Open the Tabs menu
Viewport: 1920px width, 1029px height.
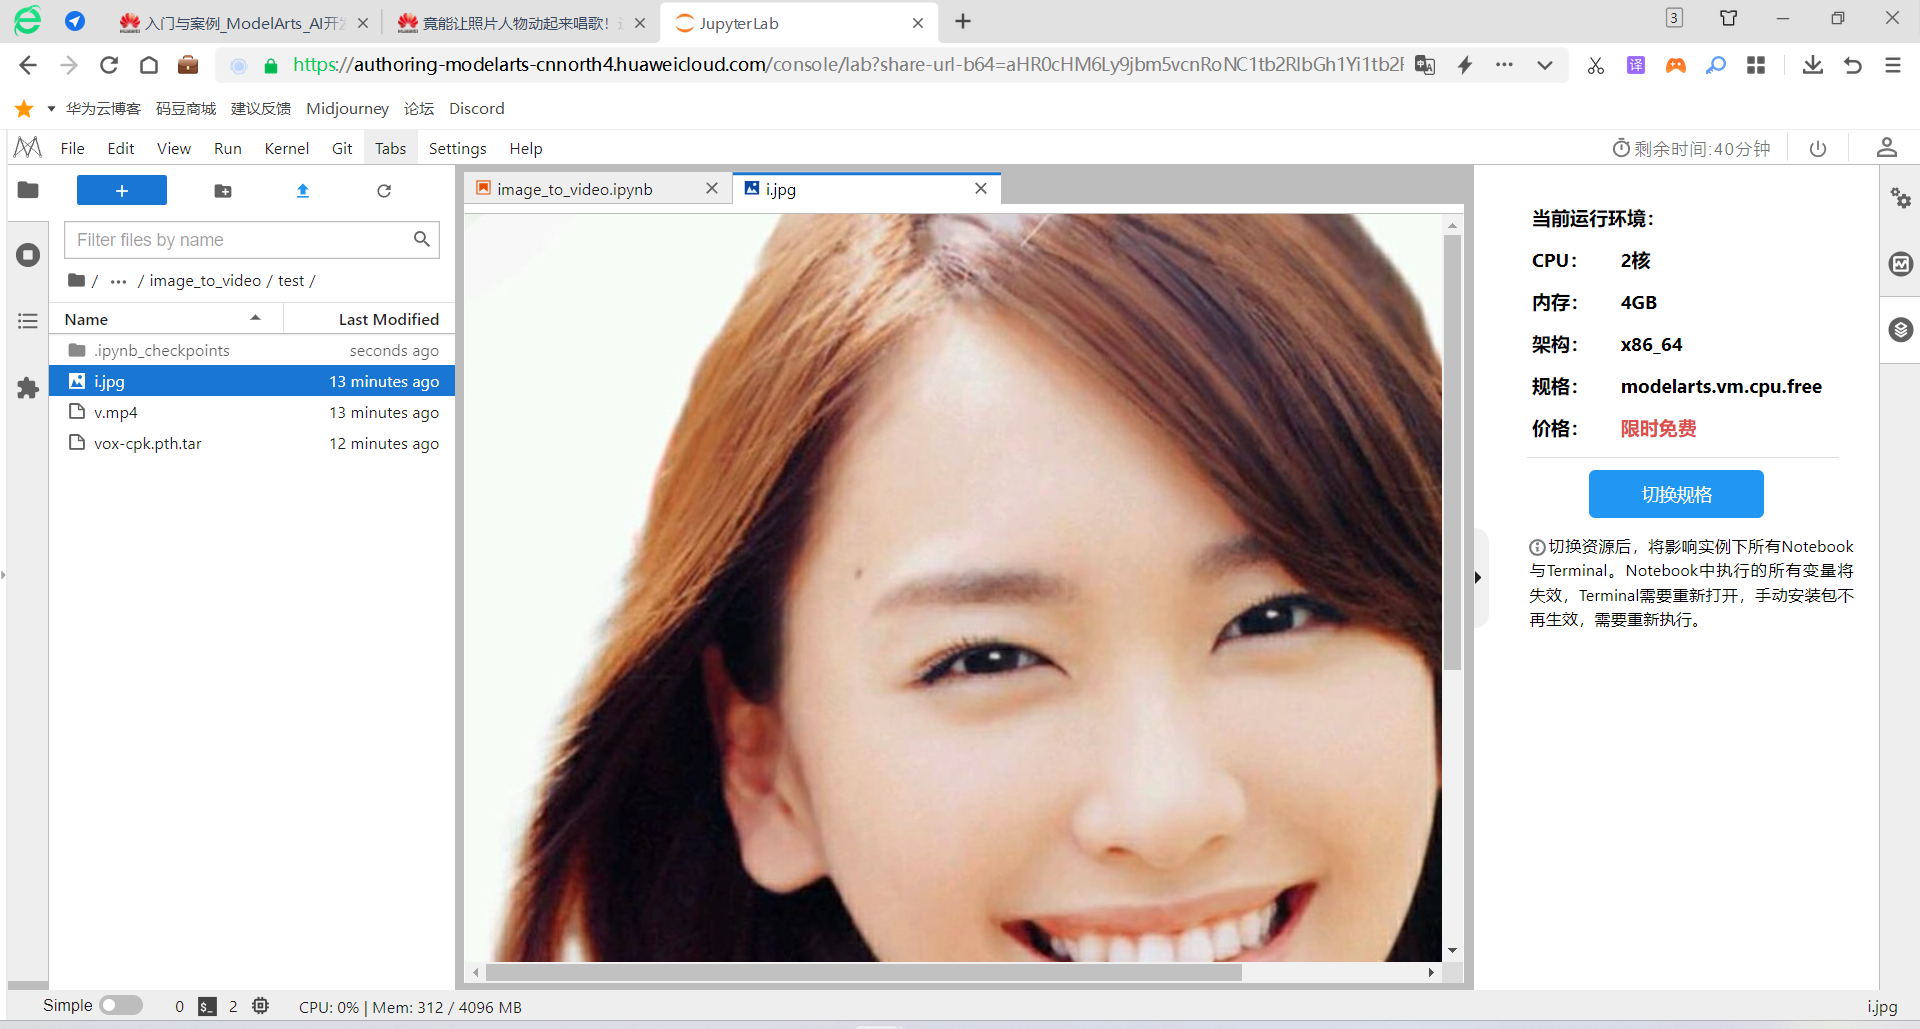(390, 149)
